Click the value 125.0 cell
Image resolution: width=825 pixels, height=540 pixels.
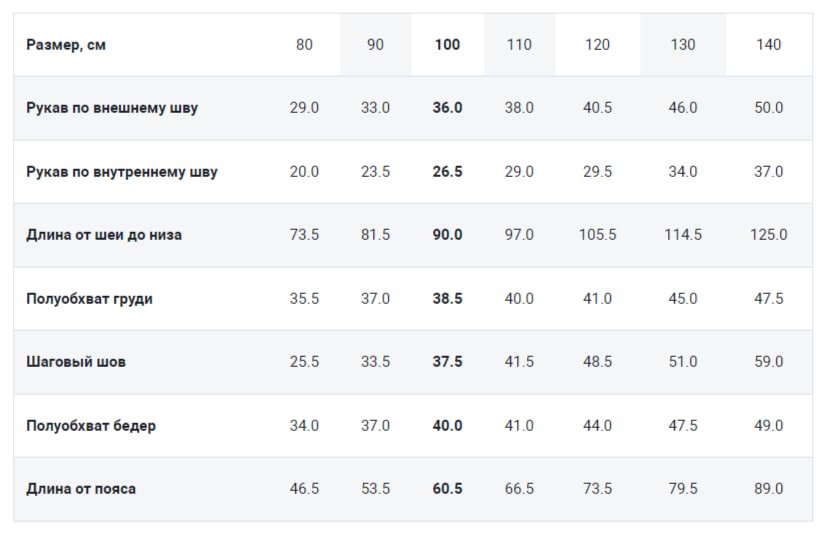point(769,235)
